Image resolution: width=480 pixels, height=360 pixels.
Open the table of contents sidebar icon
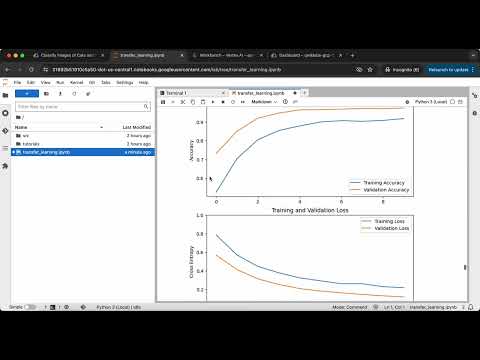(5, 148)
